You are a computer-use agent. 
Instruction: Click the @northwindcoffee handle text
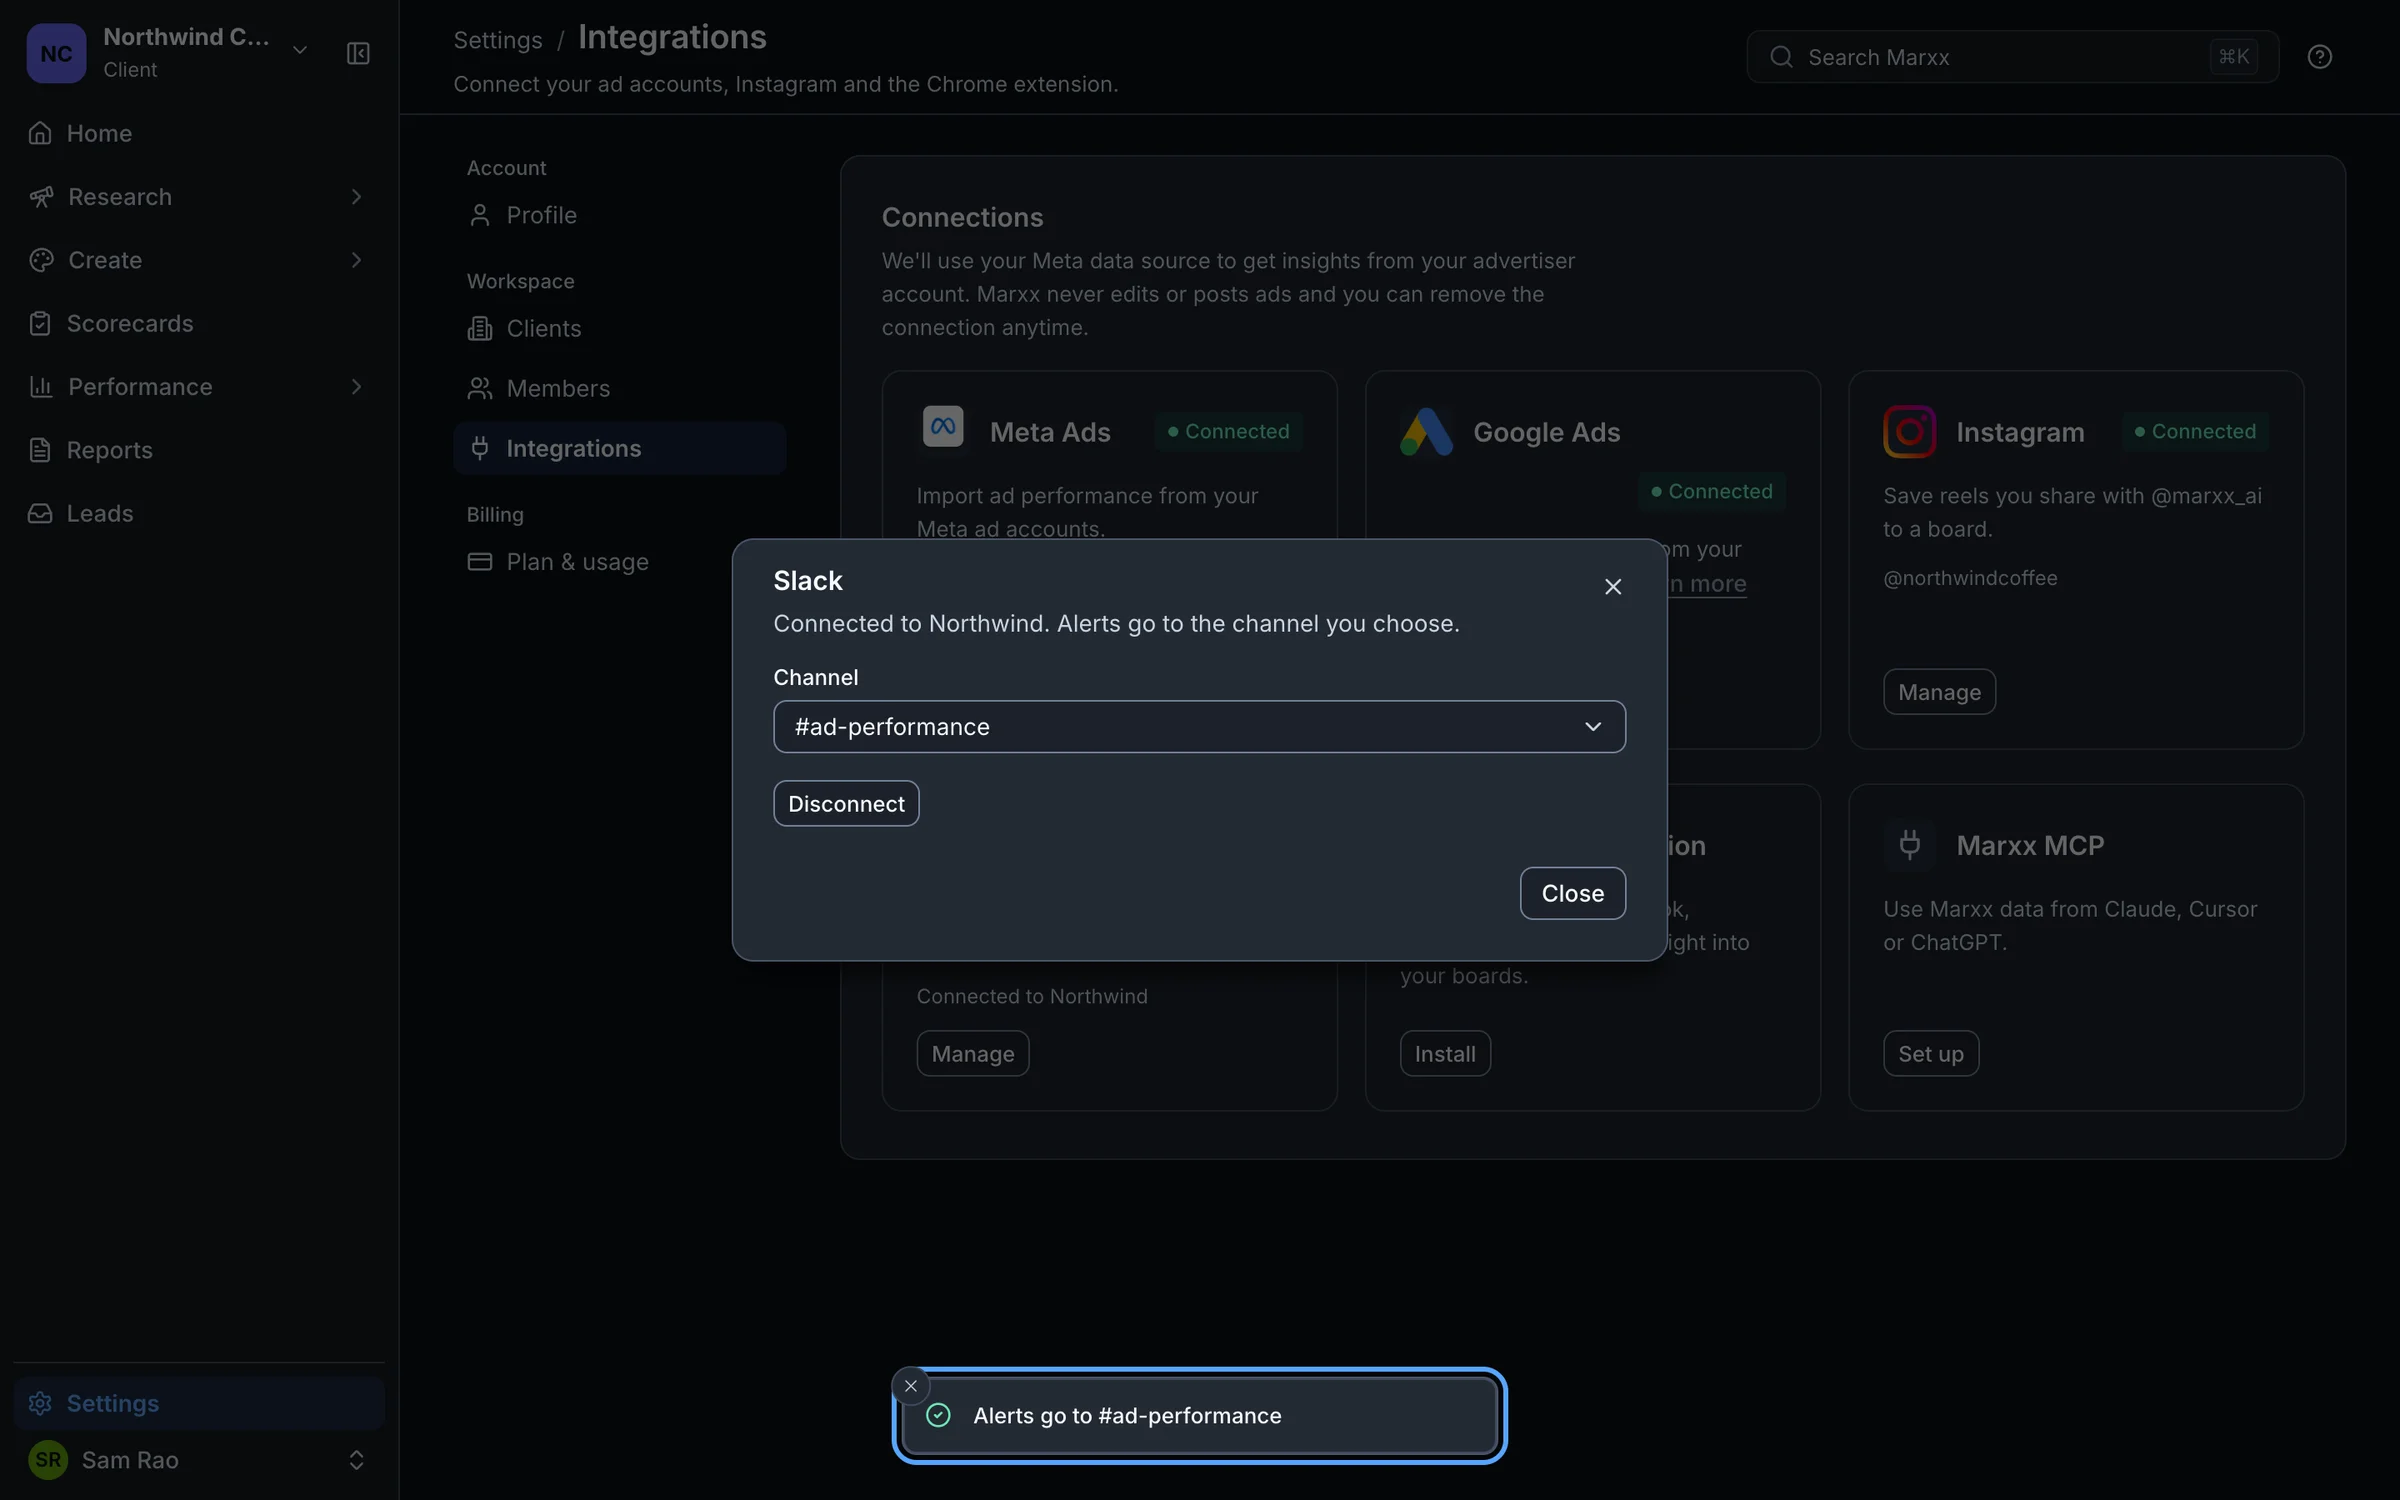tap(1970, 578)
